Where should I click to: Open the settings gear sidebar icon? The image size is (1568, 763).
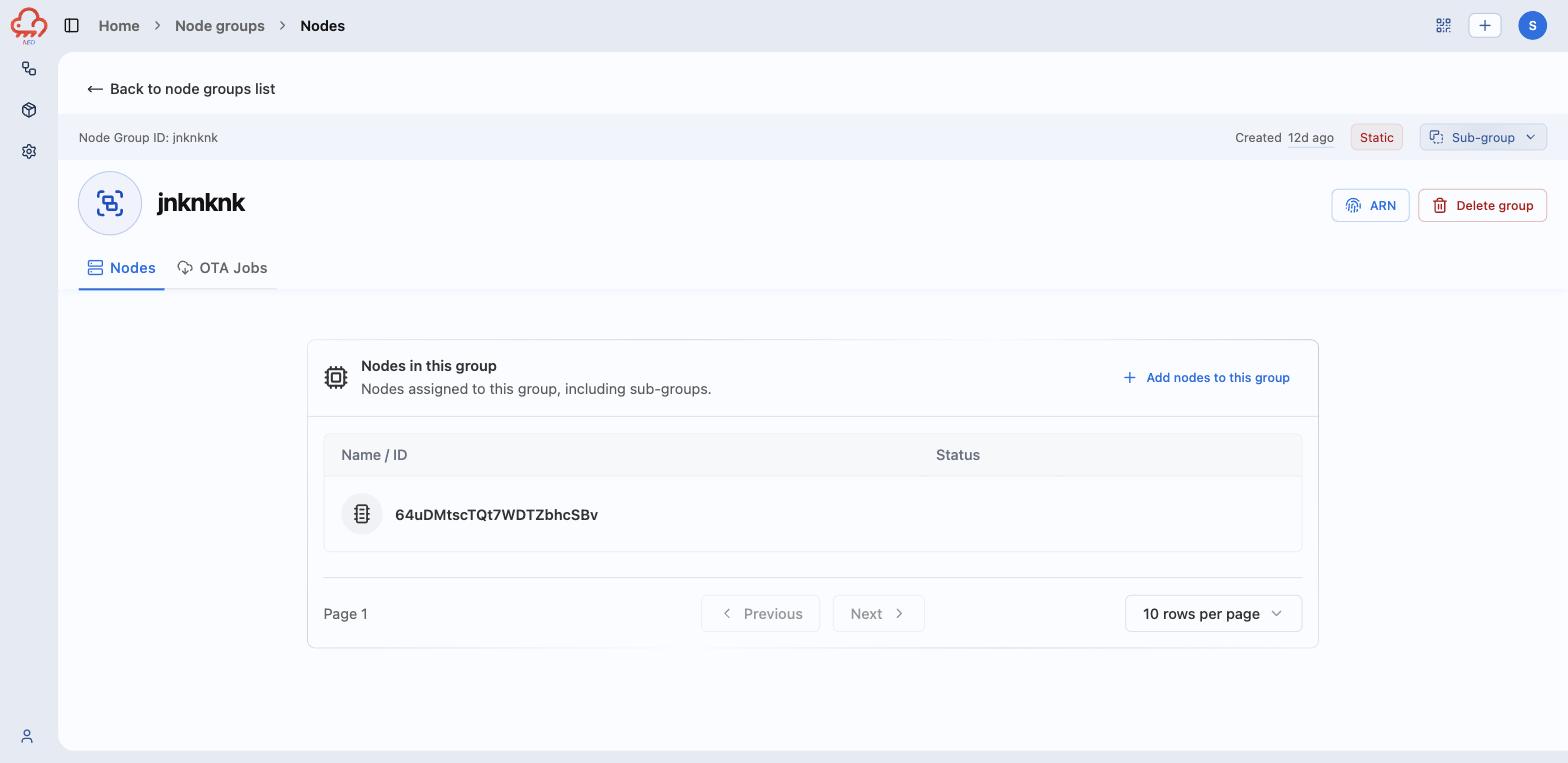(x=29, y=152)
